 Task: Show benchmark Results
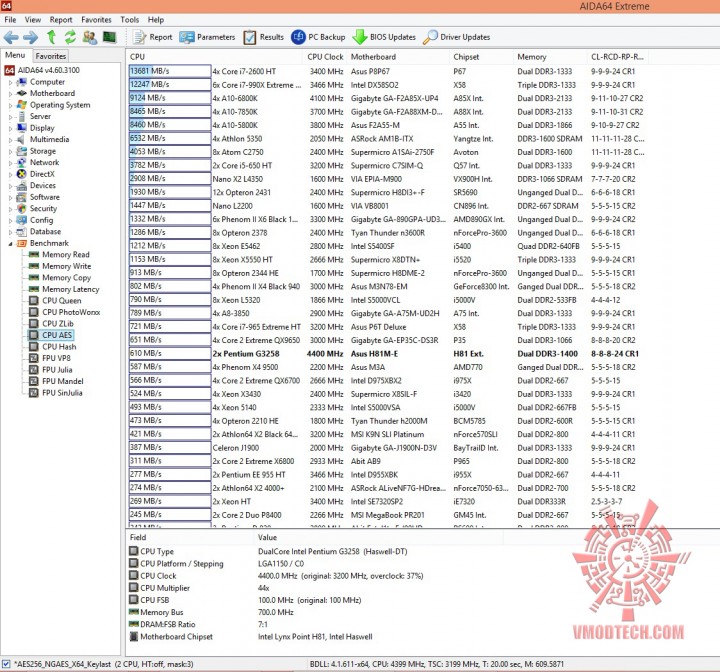[x=264, y=37]
